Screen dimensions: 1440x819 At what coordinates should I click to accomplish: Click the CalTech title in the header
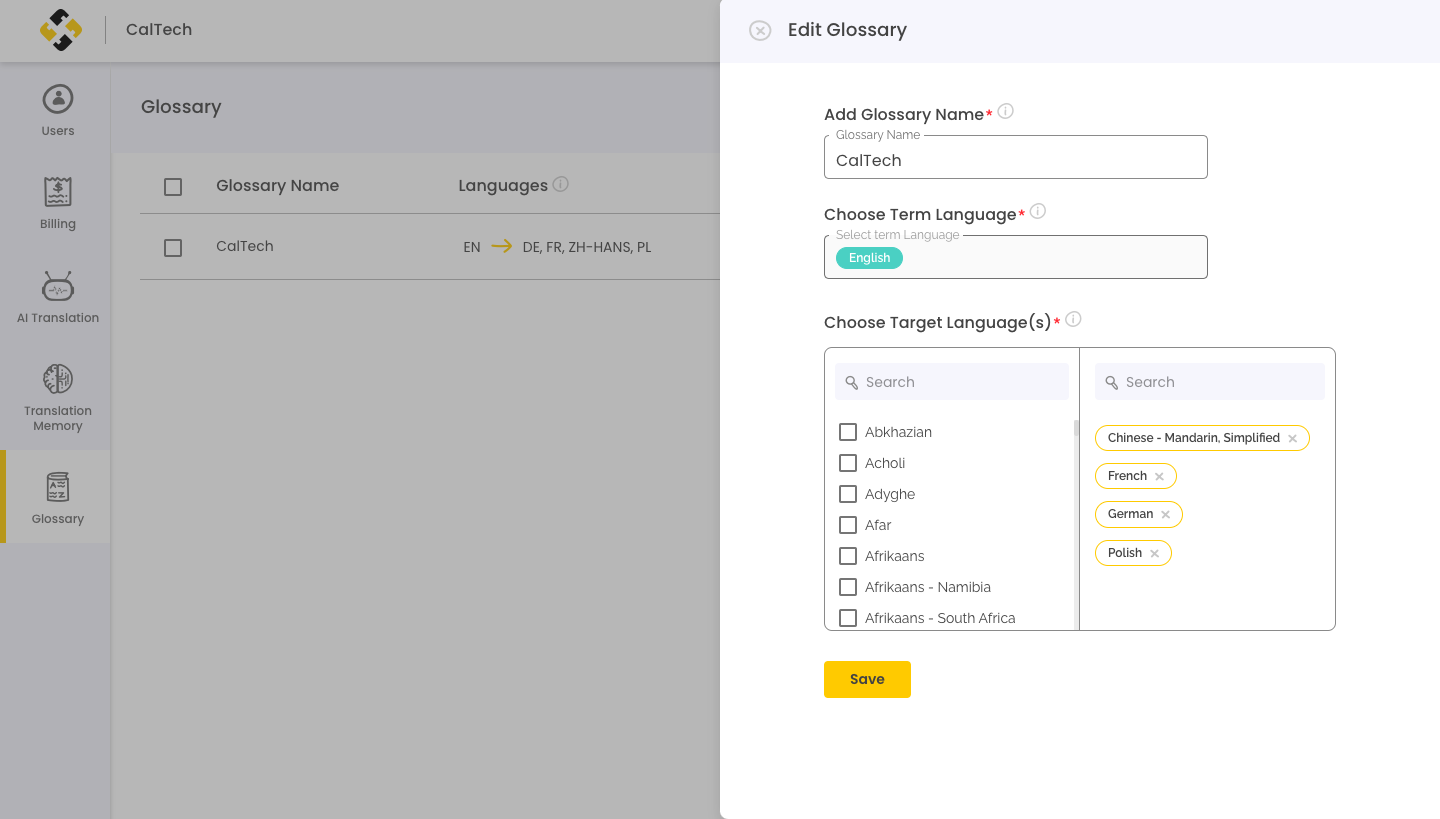click(159, 30)
